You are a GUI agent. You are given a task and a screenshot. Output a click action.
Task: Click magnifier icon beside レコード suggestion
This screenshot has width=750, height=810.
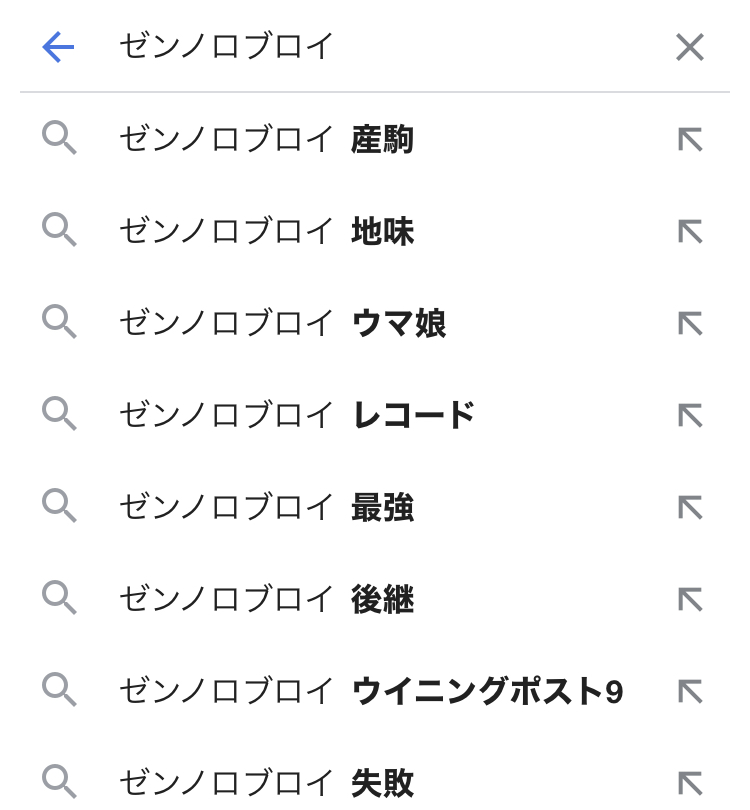[59, 414]
